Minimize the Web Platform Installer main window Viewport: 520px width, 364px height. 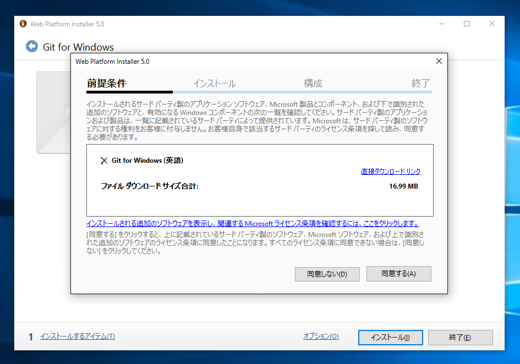[x=442, y=24]
